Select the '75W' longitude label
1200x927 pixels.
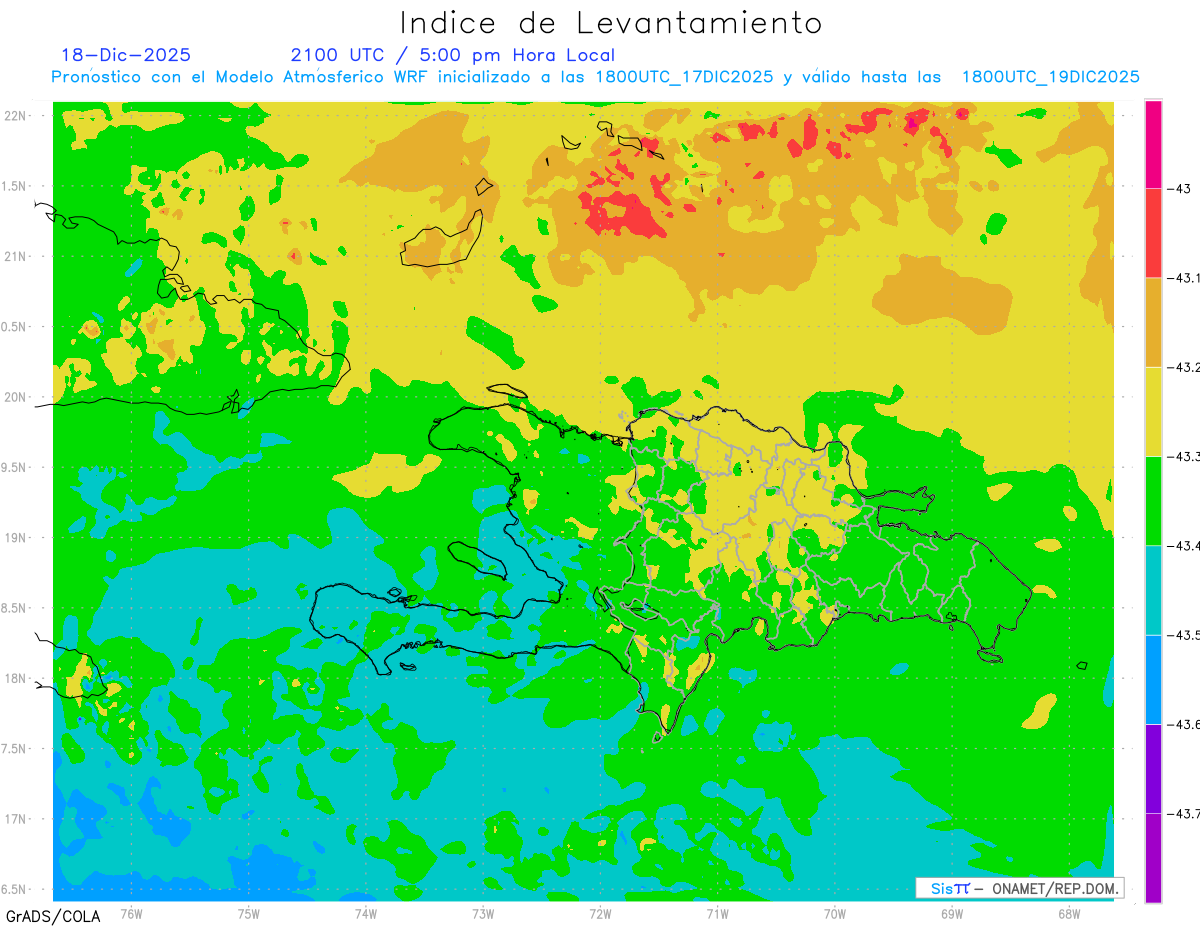249,913
